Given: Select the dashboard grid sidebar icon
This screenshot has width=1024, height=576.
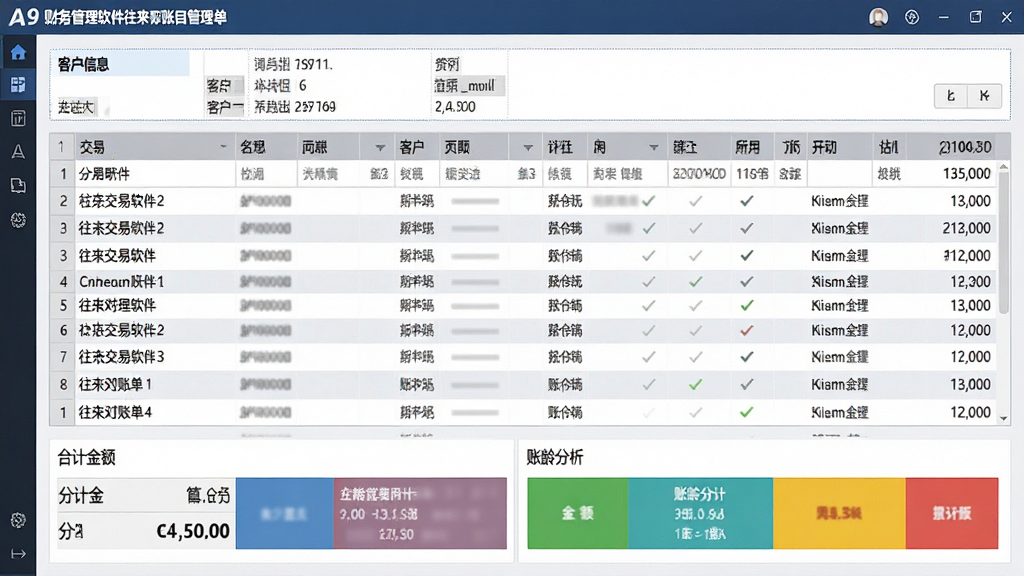Looking at the screenshot, I should tap(18, 85).
